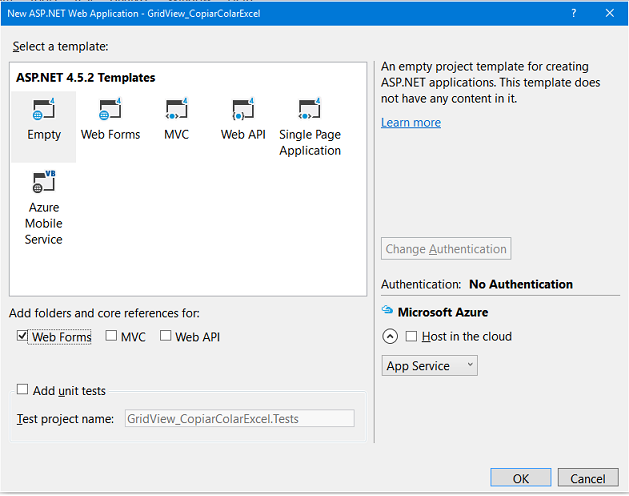Uncheck the Web Forms references checkbox
Screen dimensions: 629x496
tap(22, 335)
